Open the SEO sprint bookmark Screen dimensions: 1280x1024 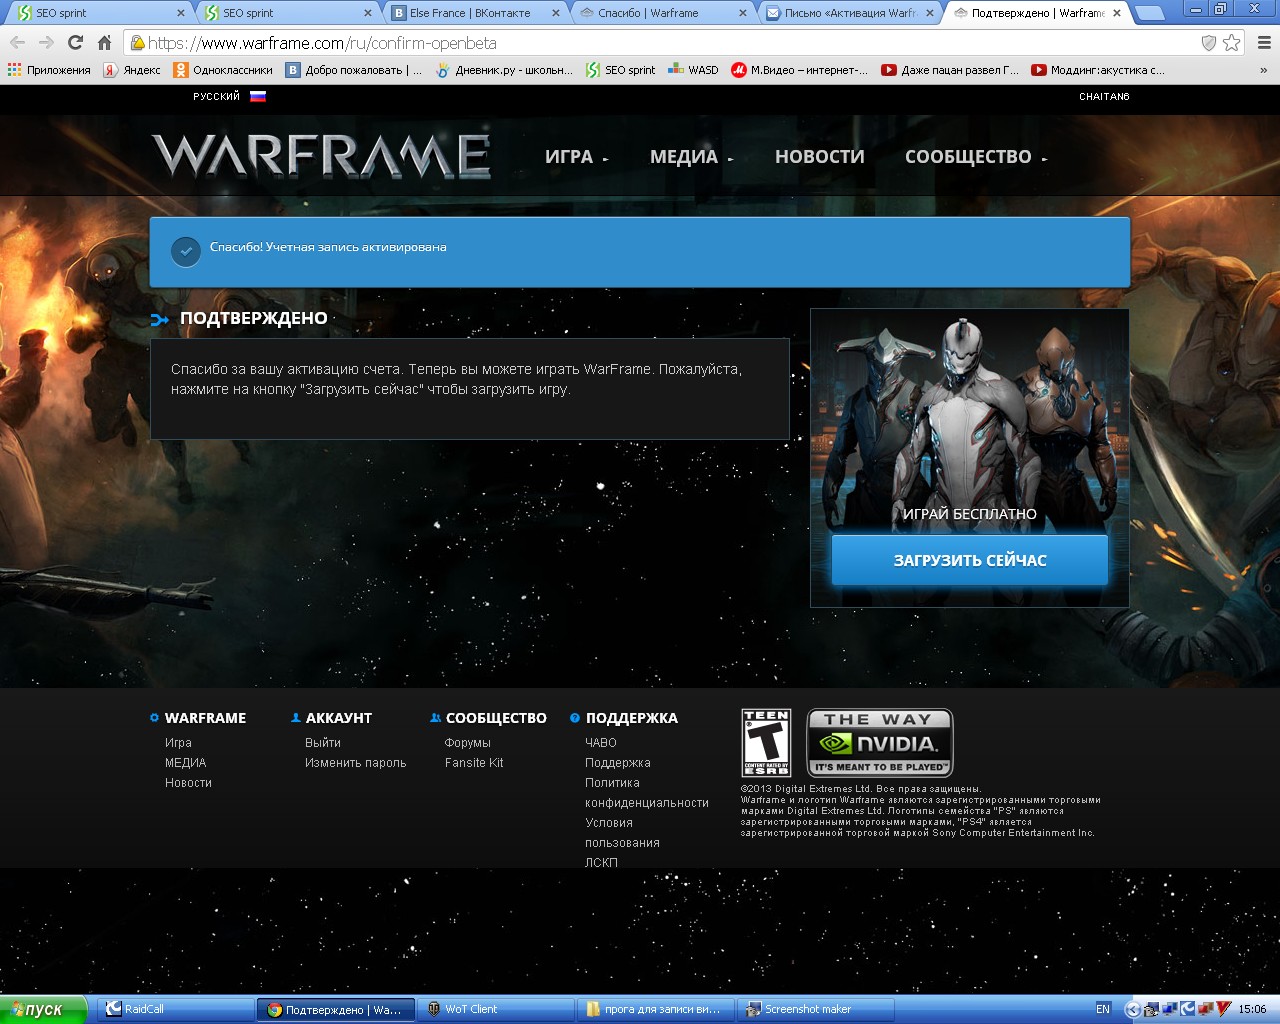[x=621, y=70]
